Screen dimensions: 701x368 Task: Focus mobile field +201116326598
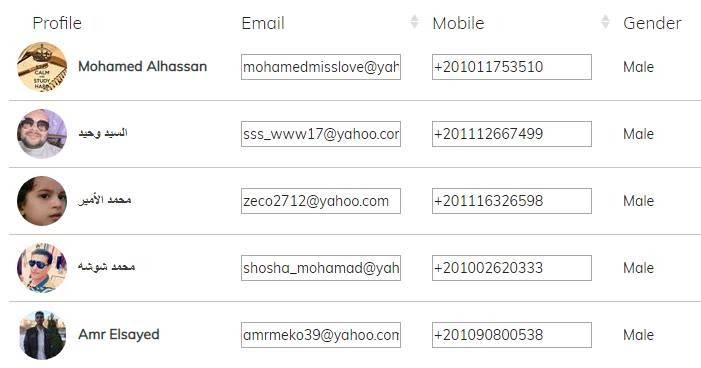[512, 201]
